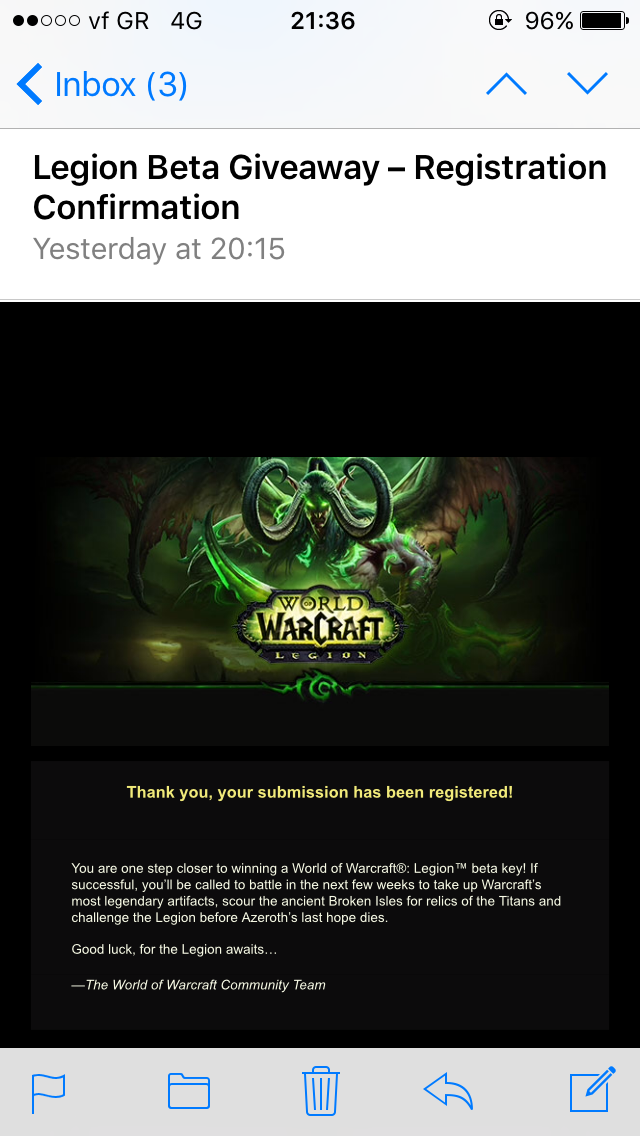Open previous message with up arrow

tap(507, 84)
